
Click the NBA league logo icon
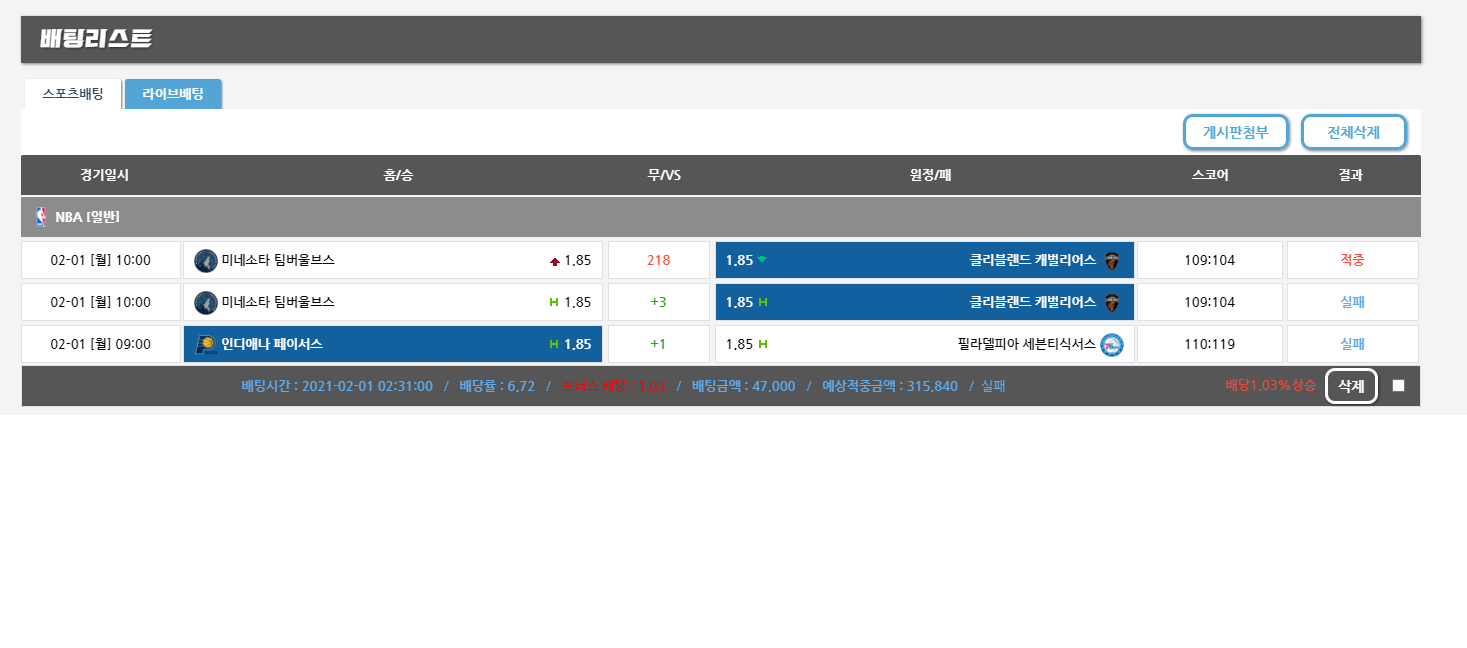(x=41, y=217)
